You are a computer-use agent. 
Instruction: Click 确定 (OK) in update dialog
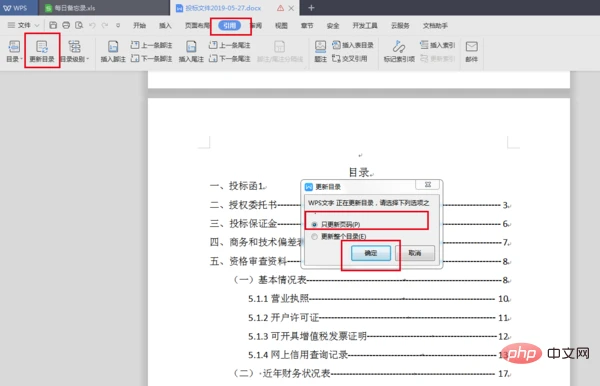point(371,253)
